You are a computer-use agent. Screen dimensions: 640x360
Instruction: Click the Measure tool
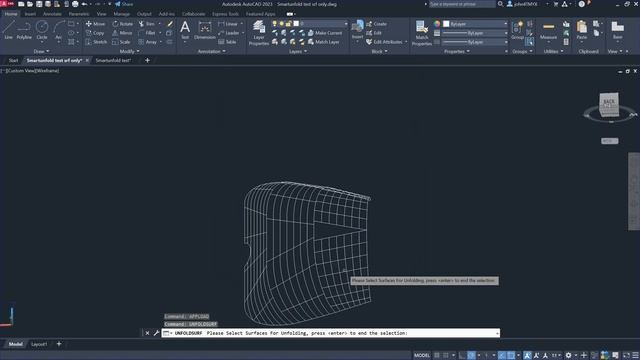[548, 30]
